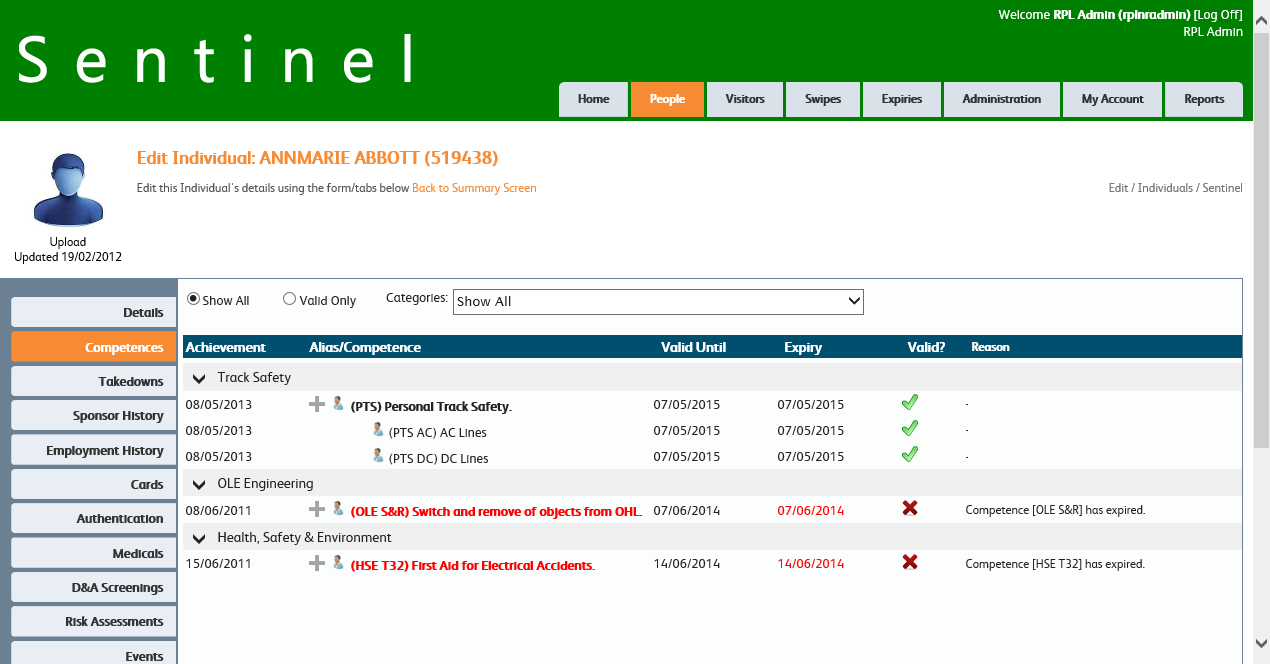The height and width of the screenshot is (664, 1270).
Task: Click red cross for HSE T32 row
Action: (x=910, y=562)
